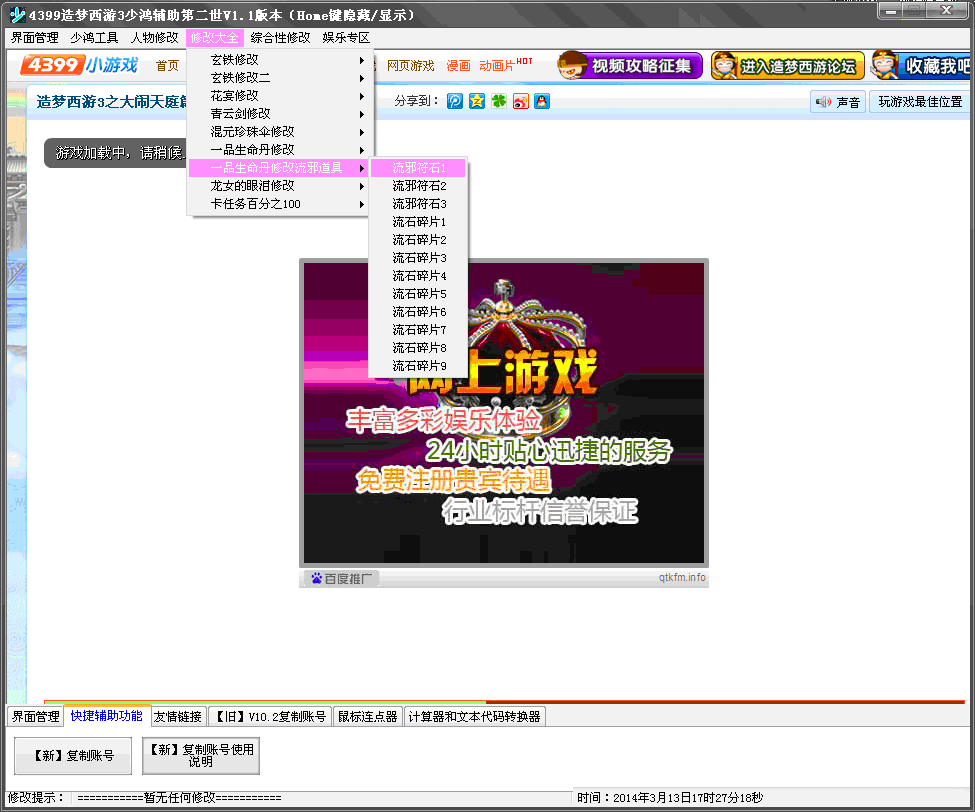Toggle game sound with 声音 button
Screen dimensions: 975x812
(x=838, y=102)
